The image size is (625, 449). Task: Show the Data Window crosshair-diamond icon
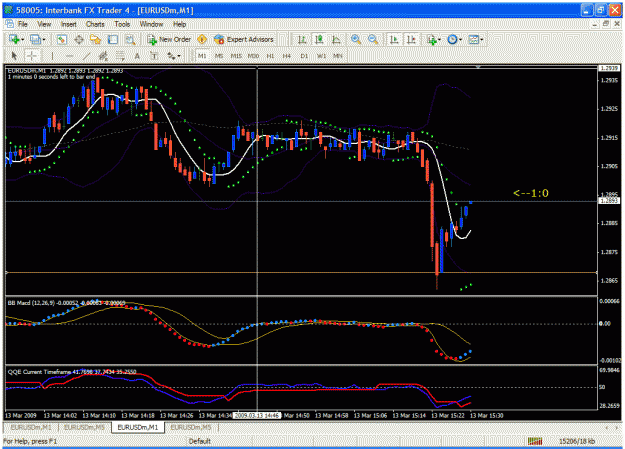pyautogui.click(x=79, y=39)
